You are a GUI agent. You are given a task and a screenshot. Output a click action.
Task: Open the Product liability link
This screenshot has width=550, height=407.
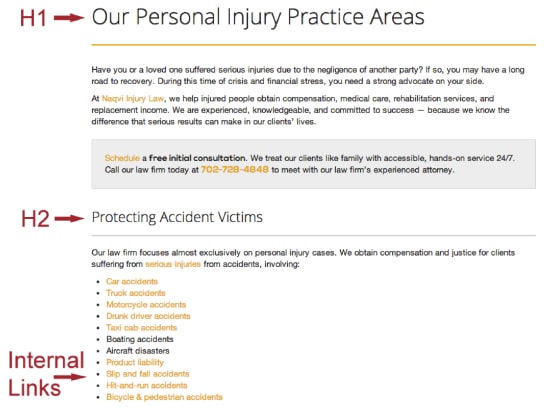[135, 362]
